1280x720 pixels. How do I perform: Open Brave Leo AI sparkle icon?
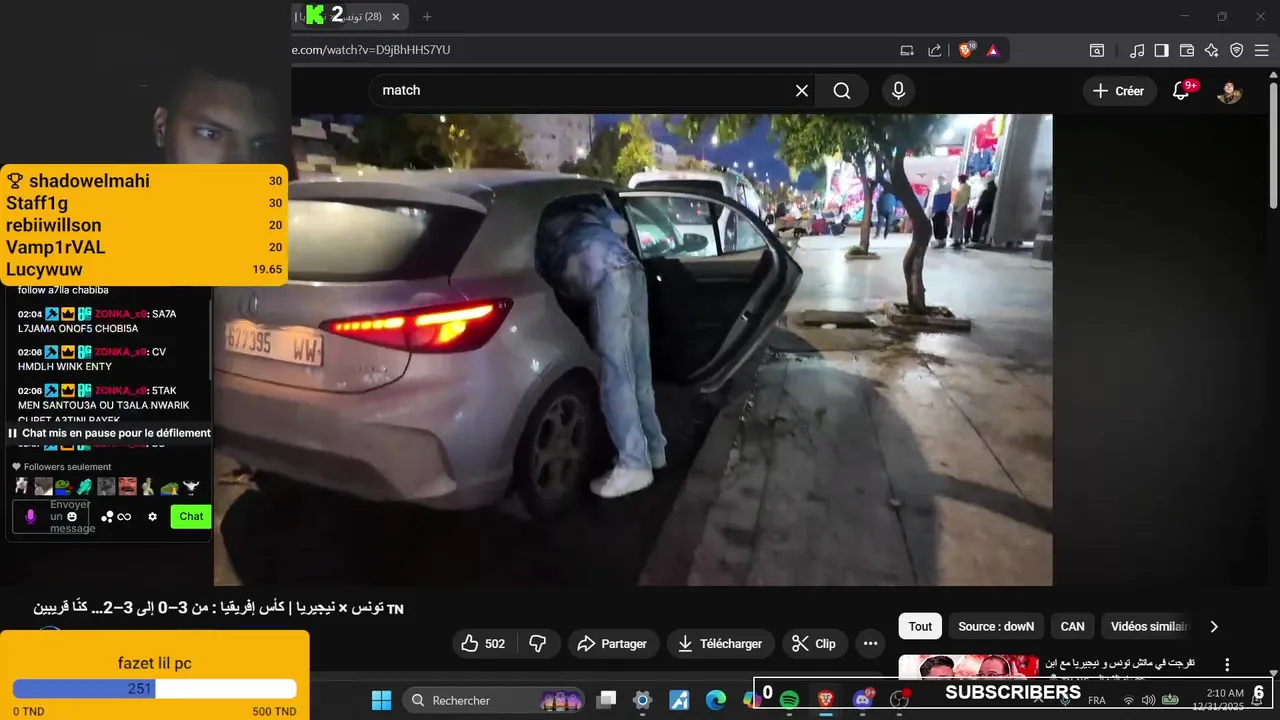tap(1212, 50)
